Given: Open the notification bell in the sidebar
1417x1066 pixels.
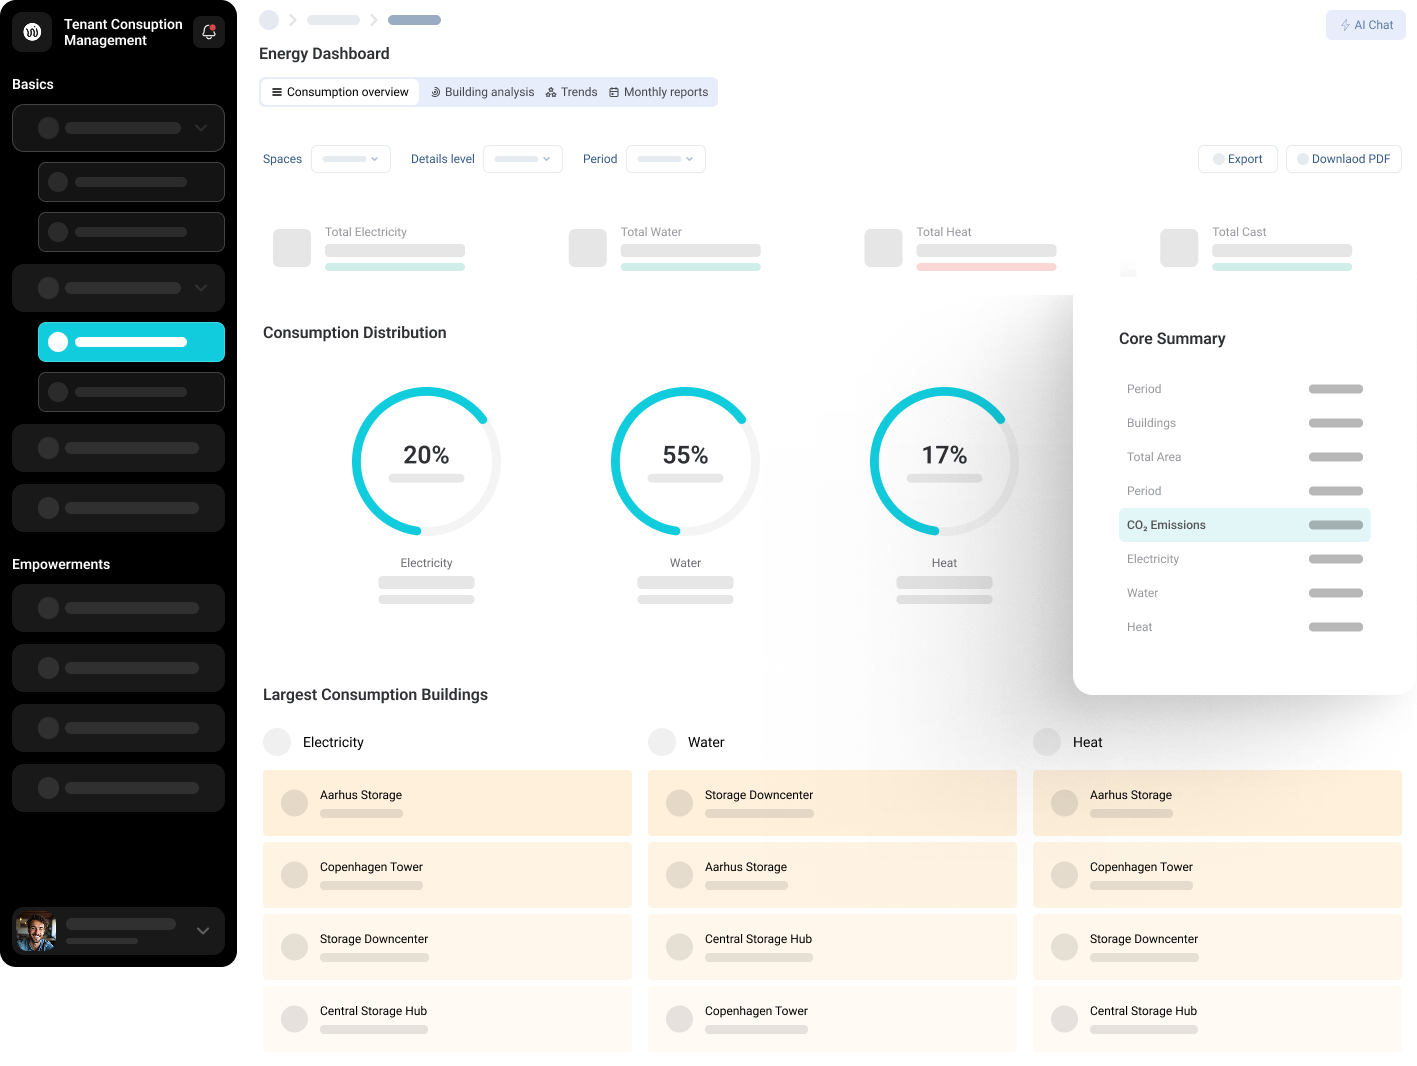Looking at the screenshot, I should [x=208, y=32].
